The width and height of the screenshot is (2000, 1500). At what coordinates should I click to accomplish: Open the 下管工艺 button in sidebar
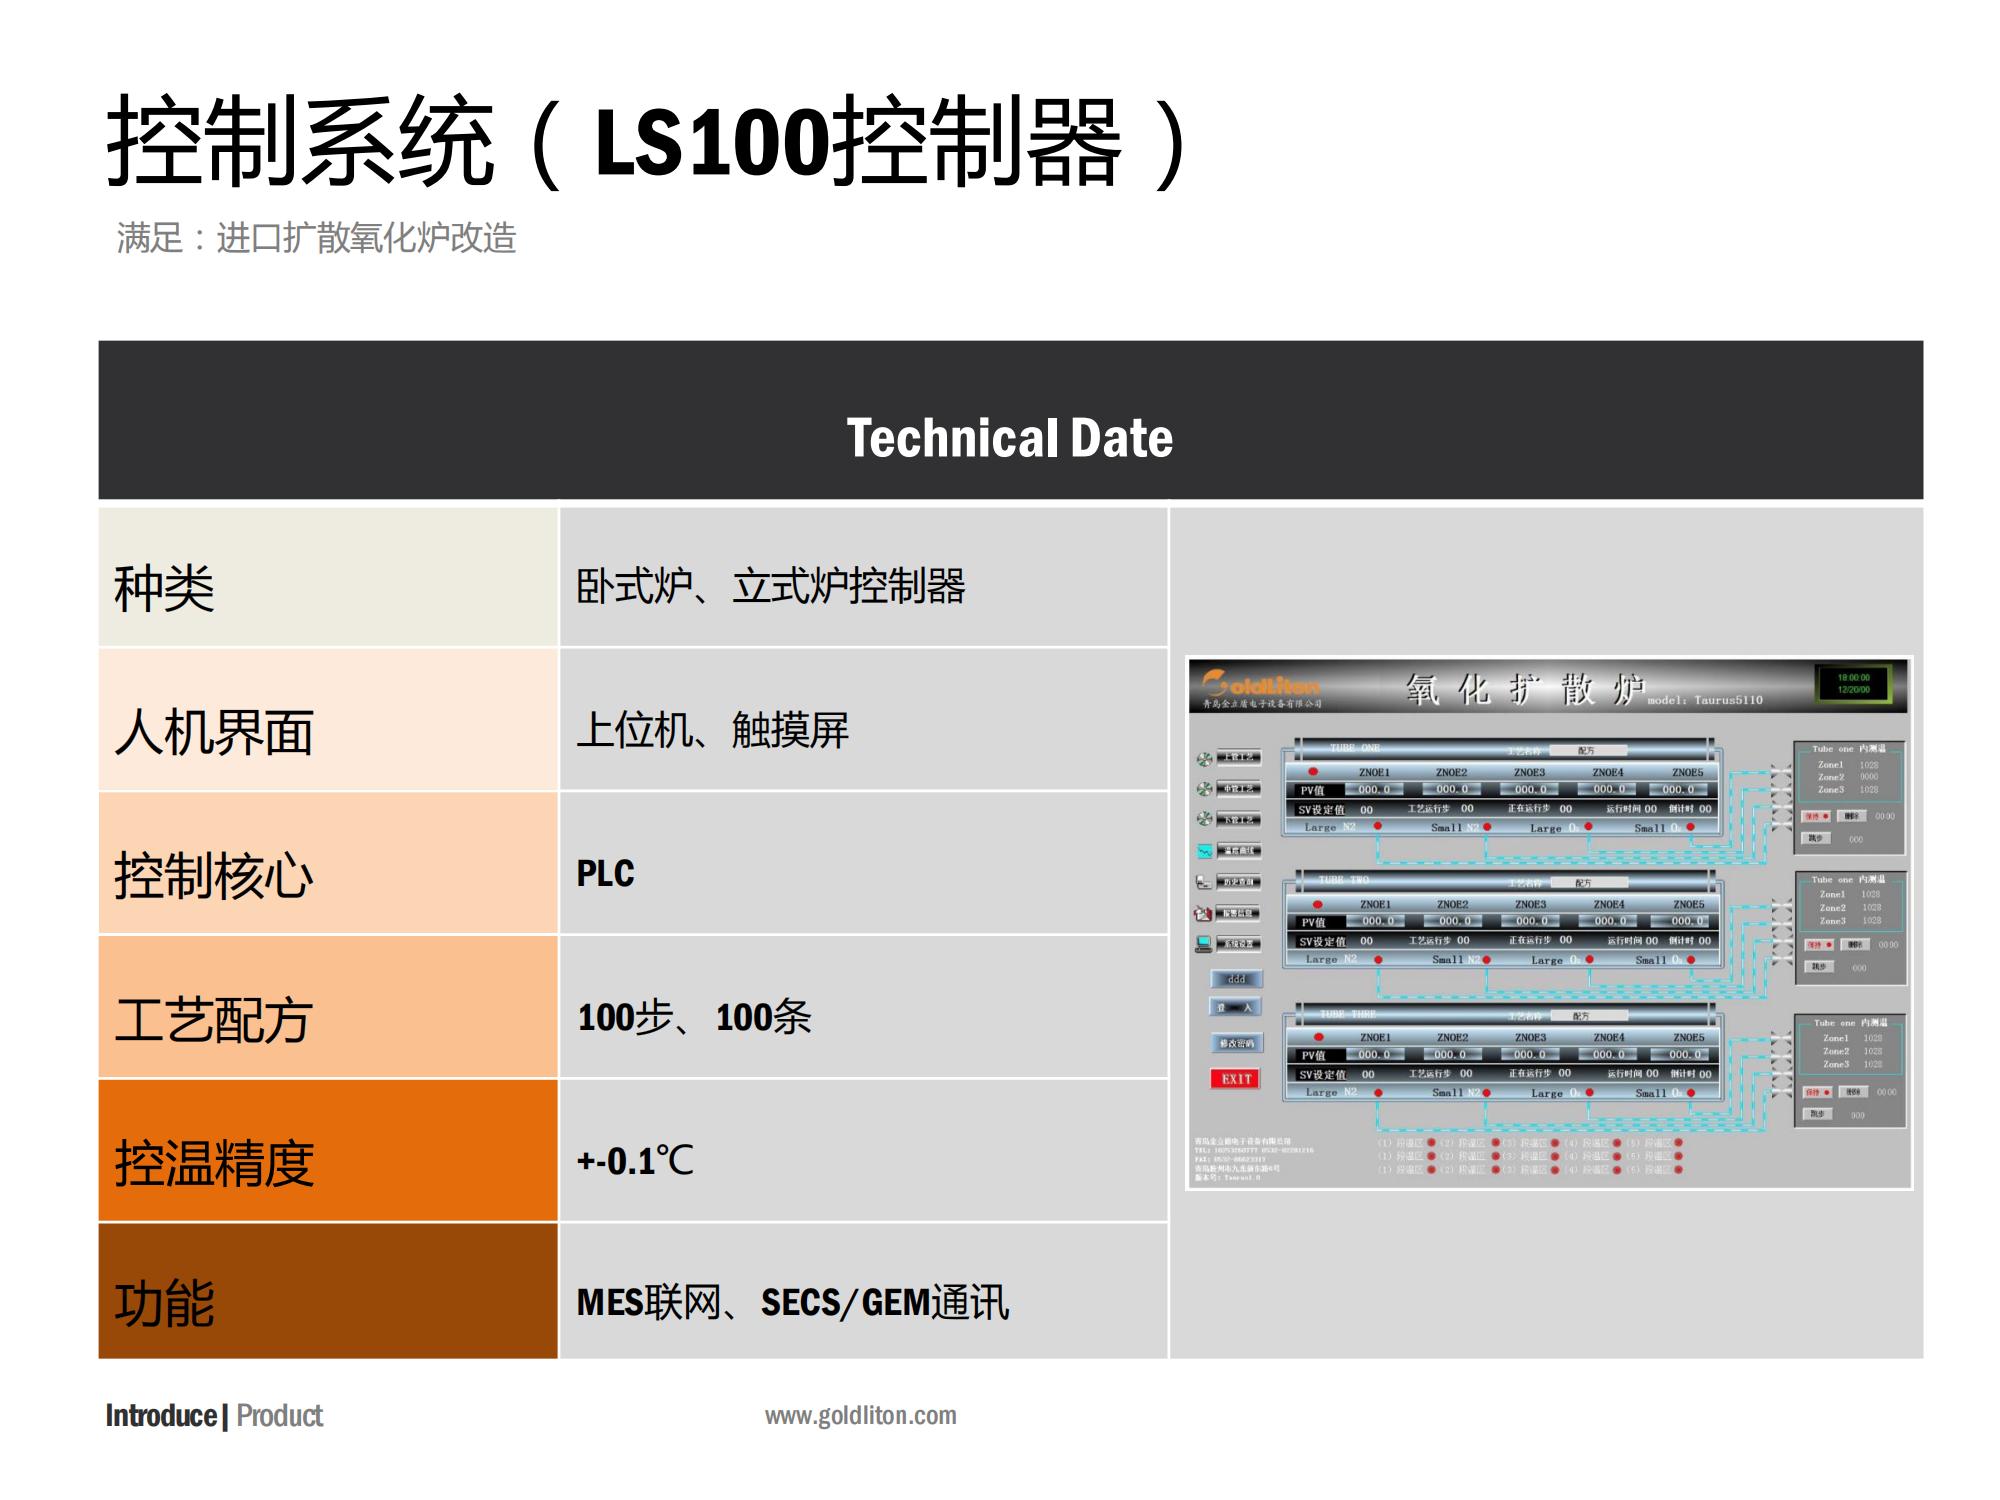click(x=1239, y=820)
